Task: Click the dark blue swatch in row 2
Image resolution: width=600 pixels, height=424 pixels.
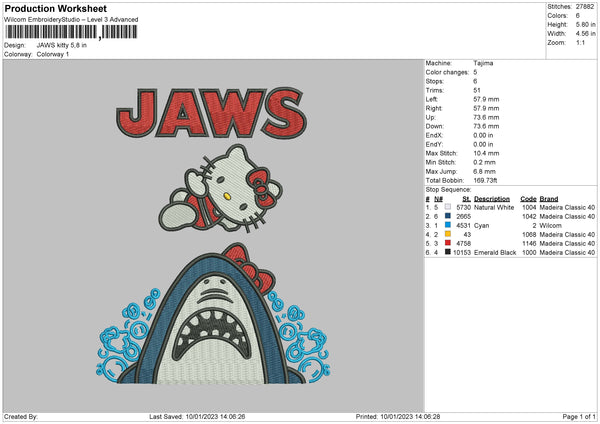Action: pos(448,216)
